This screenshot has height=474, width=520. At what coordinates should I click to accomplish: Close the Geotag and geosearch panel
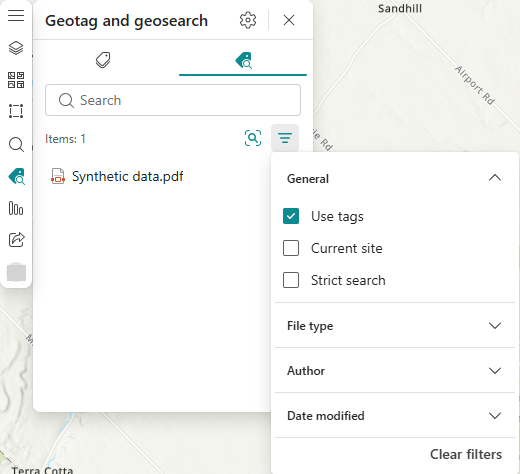point(289,20)
